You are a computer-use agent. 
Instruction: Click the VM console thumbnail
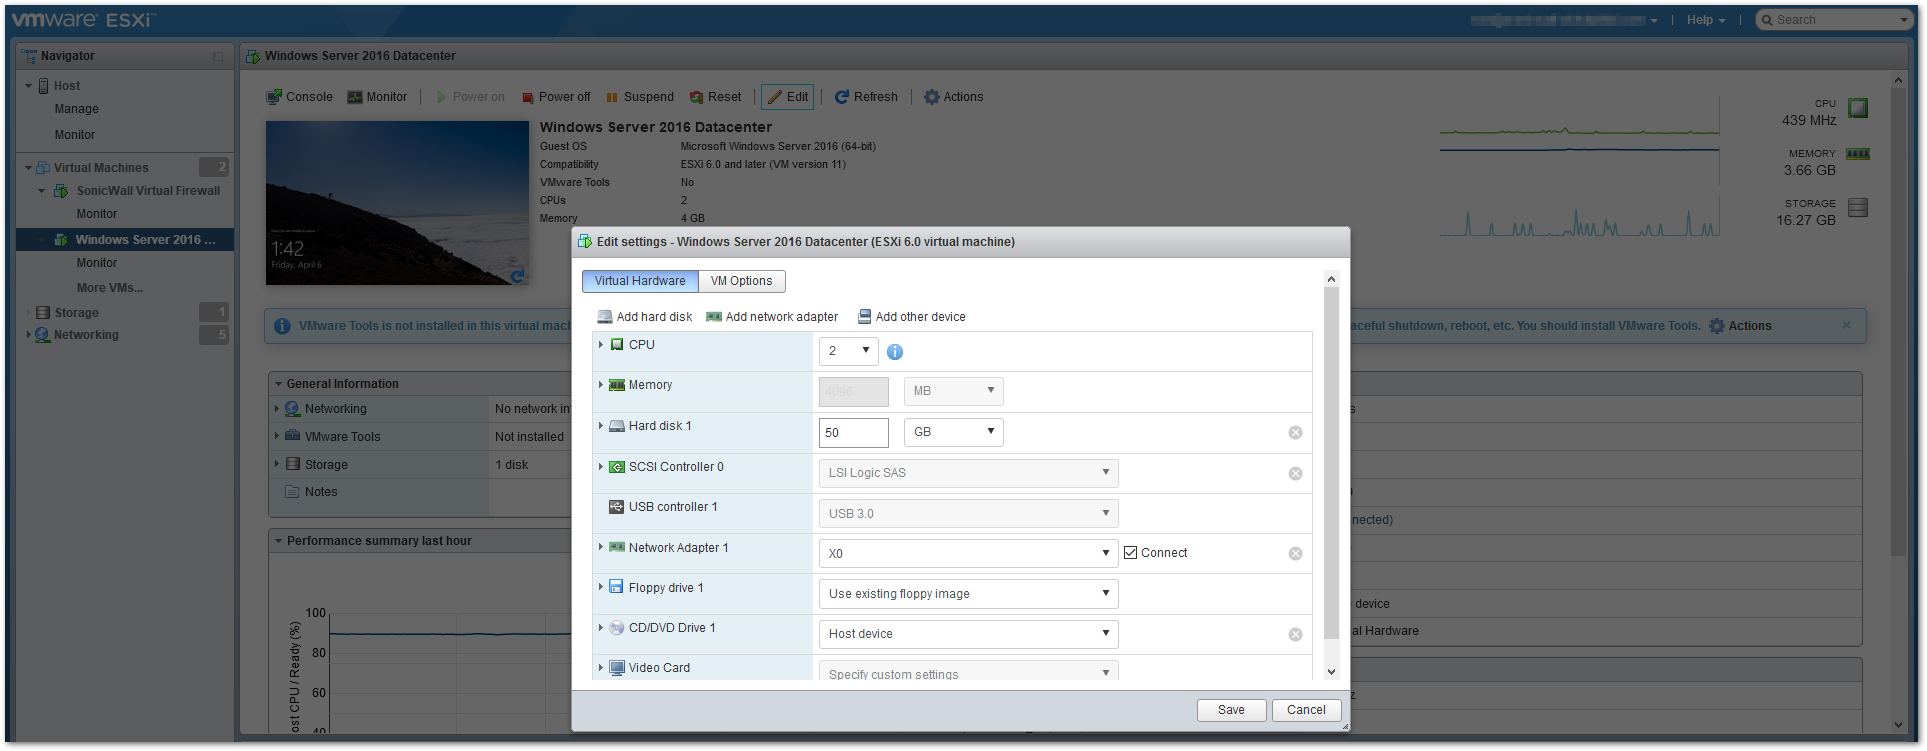(x=397, y=203)
